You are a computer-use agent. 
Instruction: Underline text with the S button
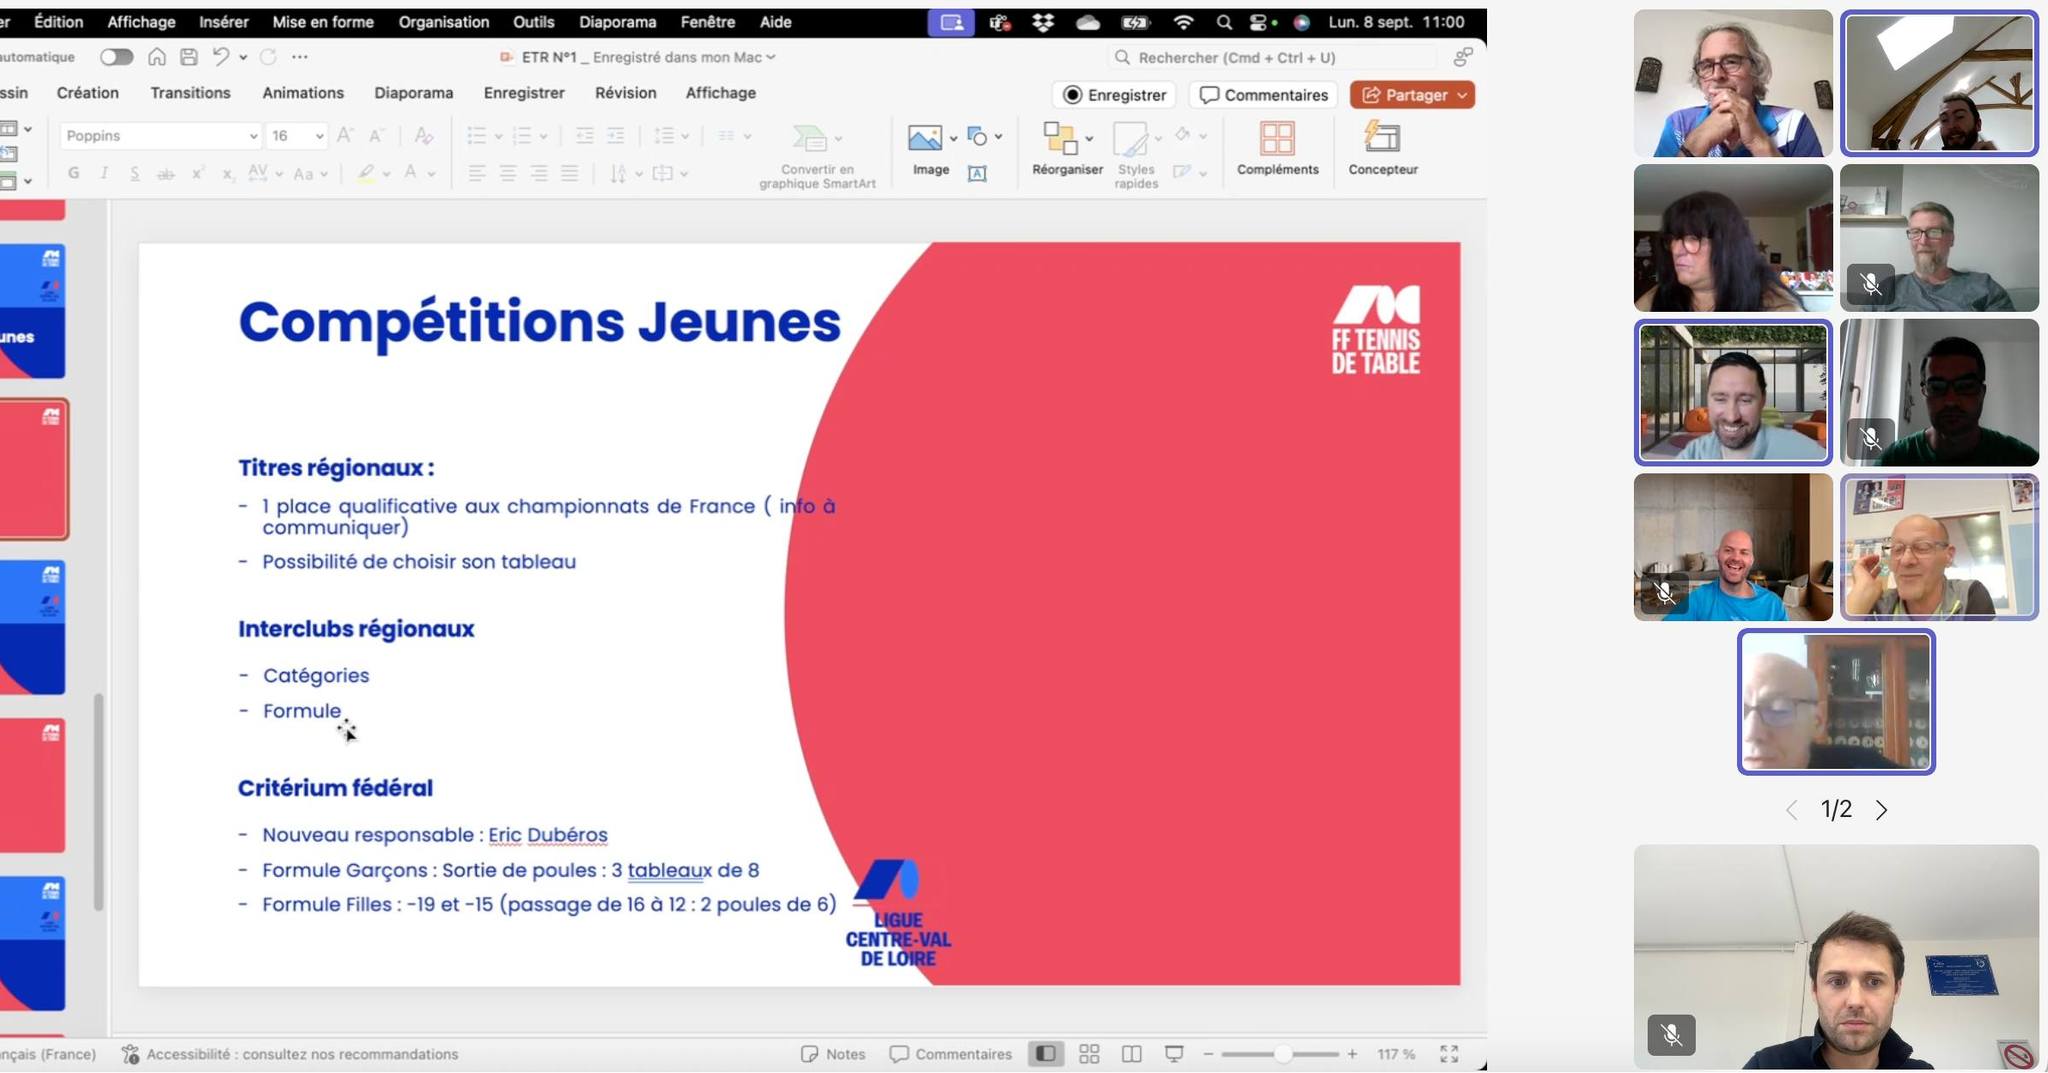coord(134,173)
